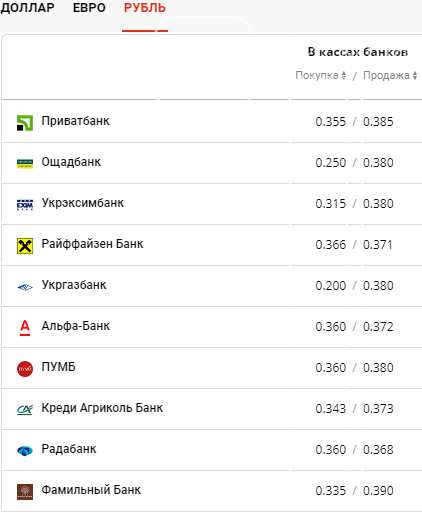
Task: Click the Альфа-Банк red A logo
Action: (25, 328)
